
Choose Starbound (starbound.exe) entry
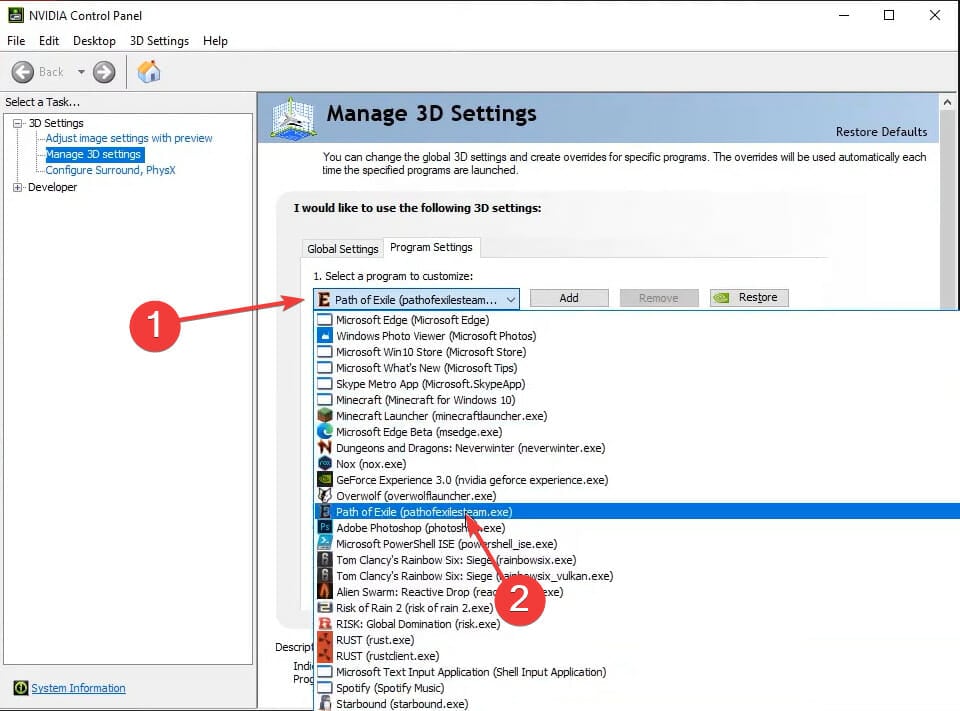pyautogui.click(x=637, y=704)
